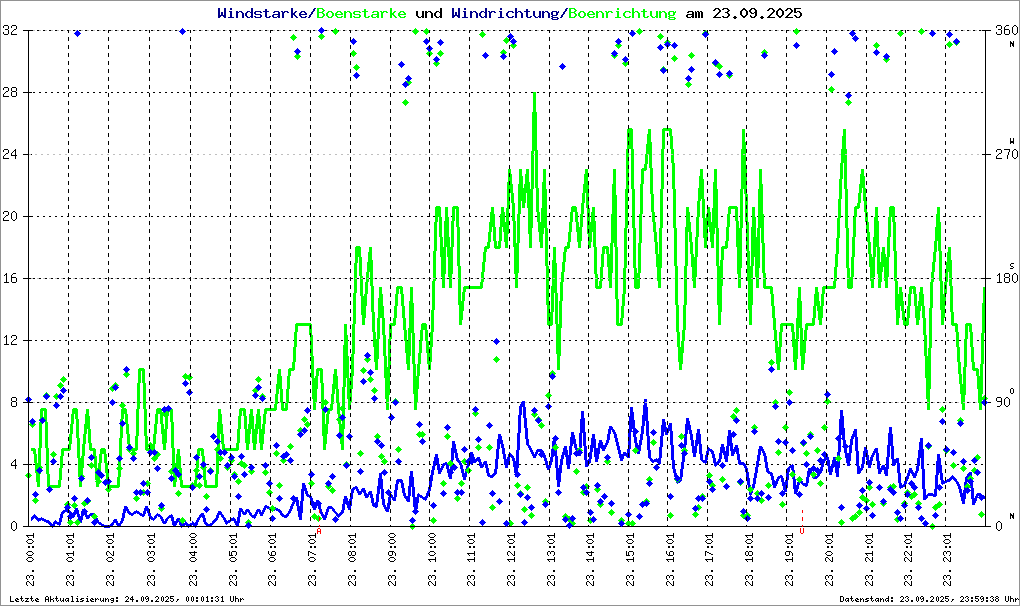Click the compass letter O on direction axis
Screen dimensions: 1020x606
coord(1012,390)
